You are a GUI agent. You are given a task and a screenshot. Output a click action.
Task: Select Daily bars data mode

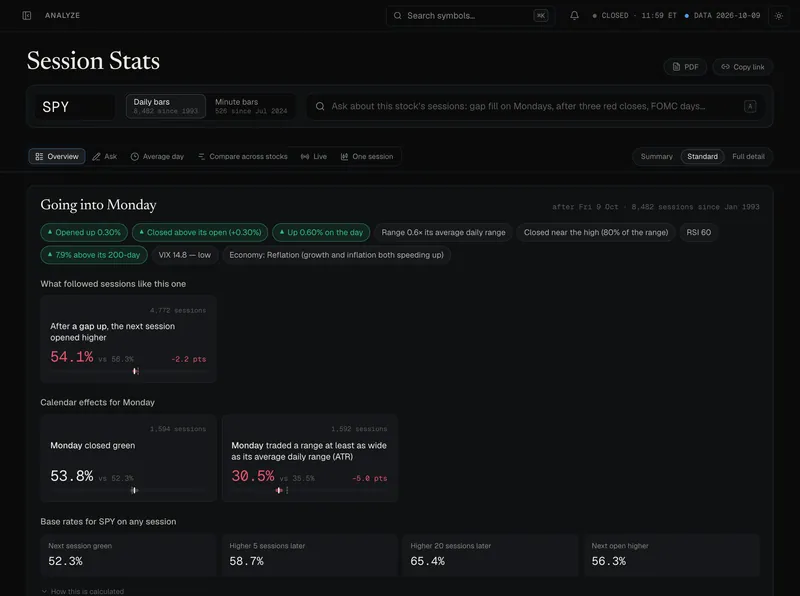(x=166, y=106)
